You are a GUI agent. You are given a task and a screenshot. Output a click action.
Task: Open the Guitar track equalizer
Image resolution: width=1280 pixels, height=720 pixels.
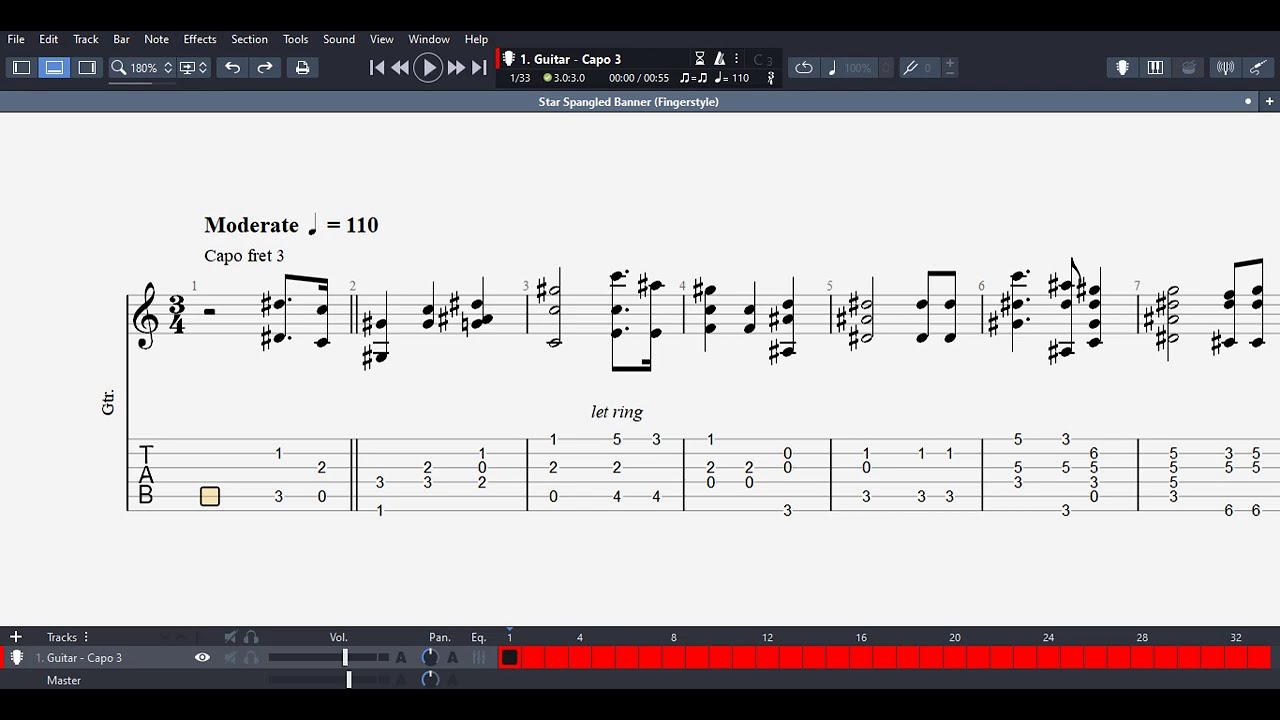479,657
